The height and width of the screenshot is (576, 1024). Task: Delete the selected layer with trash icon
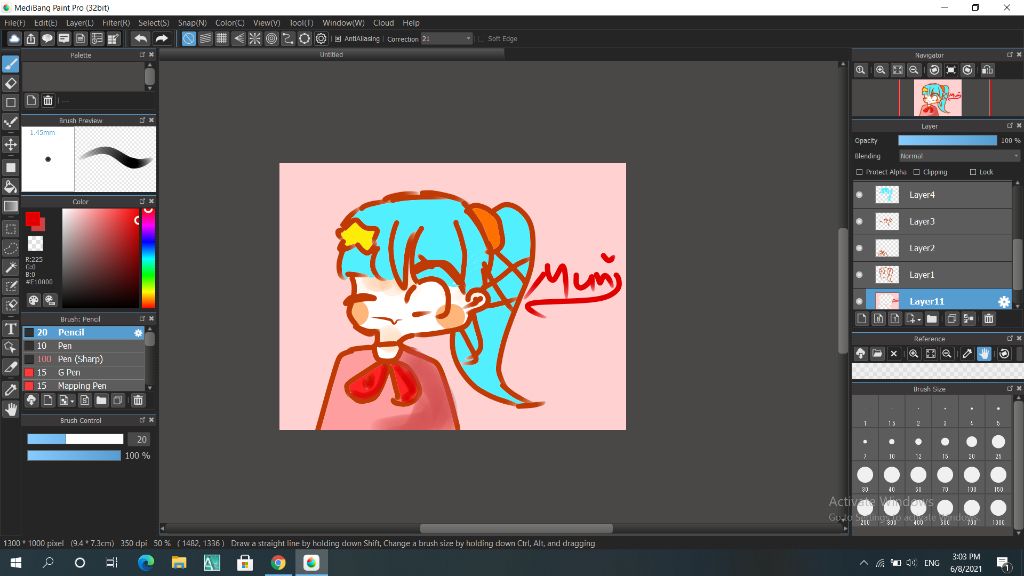[x=989, y=319]
